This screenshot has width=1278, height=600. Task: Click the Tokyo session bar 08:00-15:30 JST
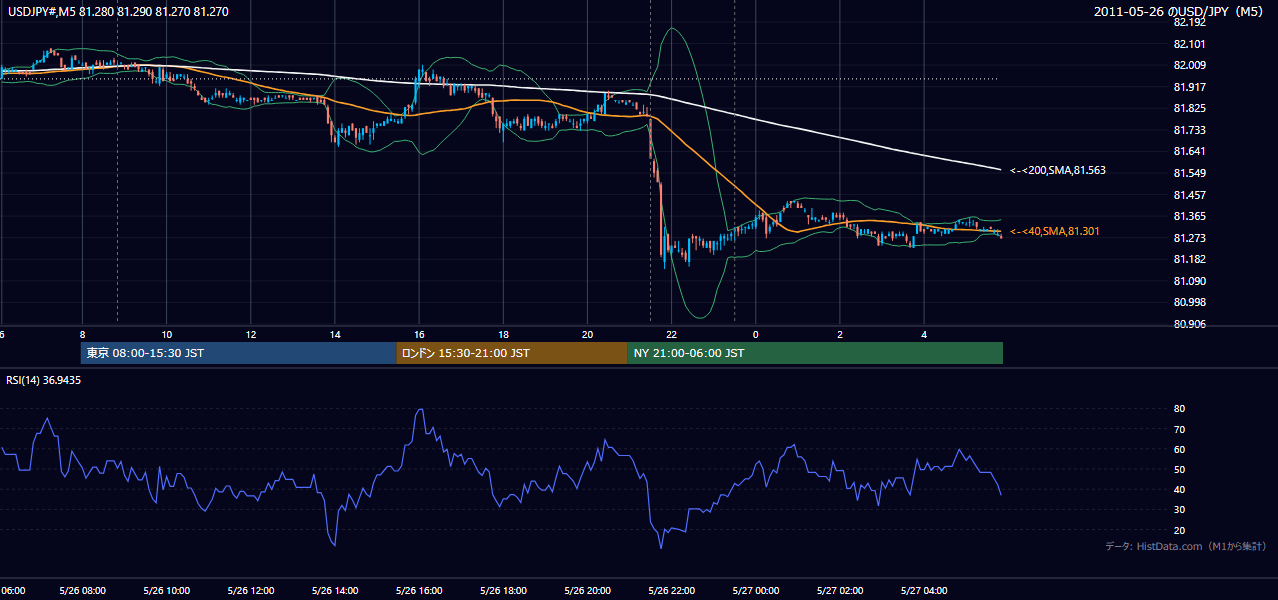[x=239, y=353]
